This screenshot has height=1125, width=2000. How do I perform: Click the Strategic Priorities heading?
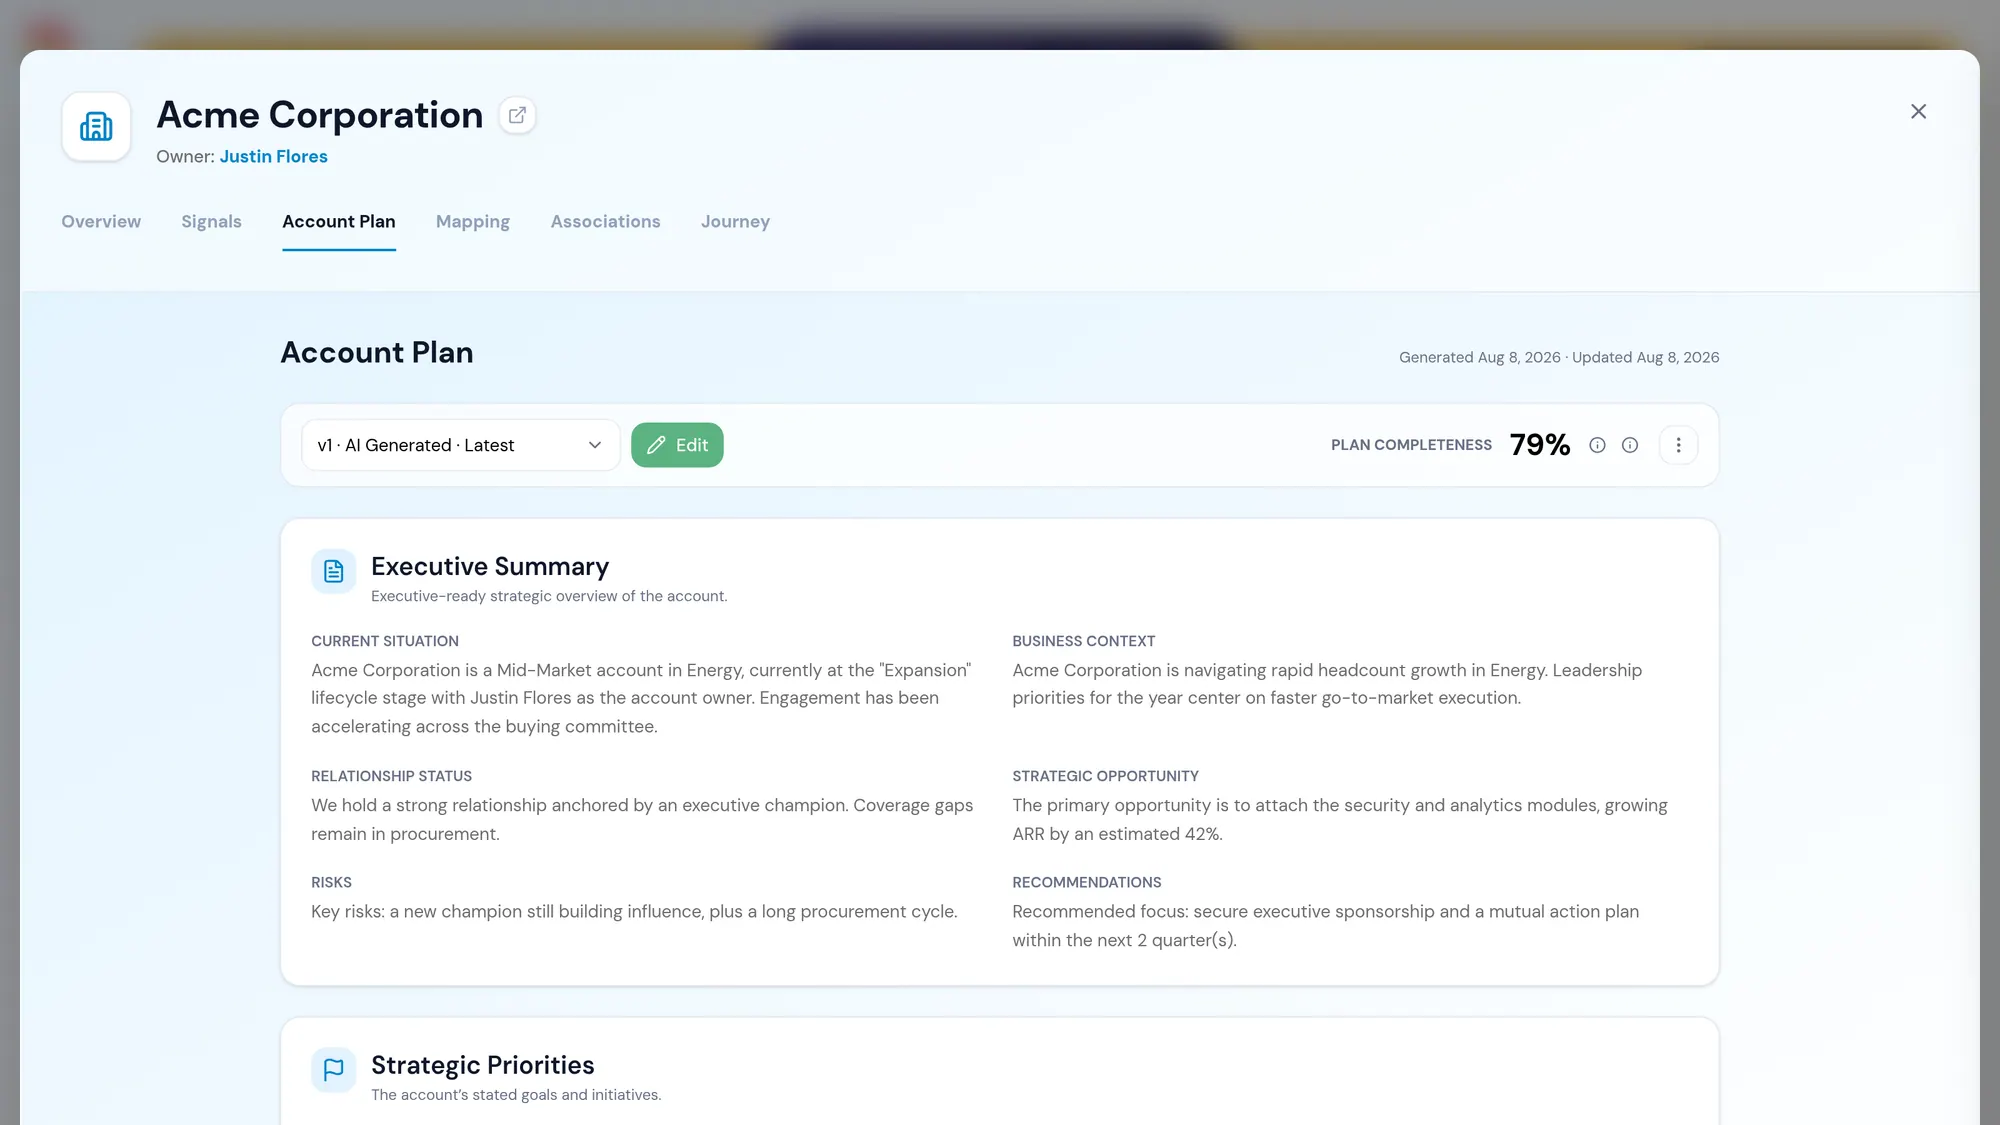tap(482, 1065)
